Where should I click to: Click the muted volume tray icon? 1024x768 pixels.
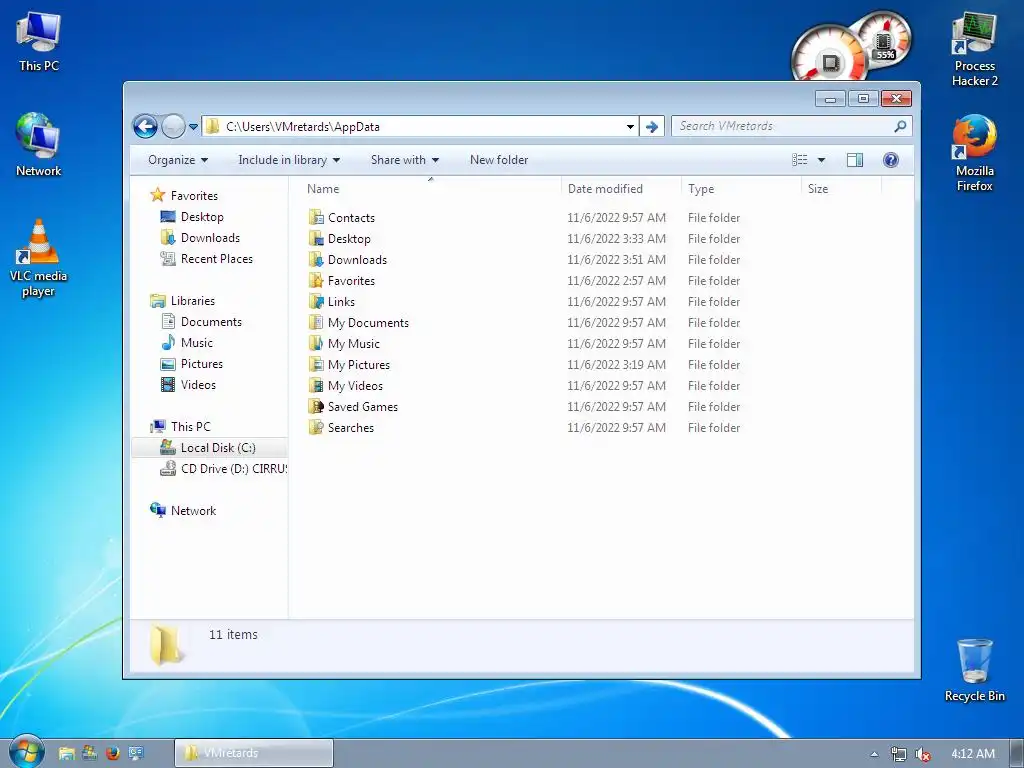pyautogui.click(x=923, y=754)
